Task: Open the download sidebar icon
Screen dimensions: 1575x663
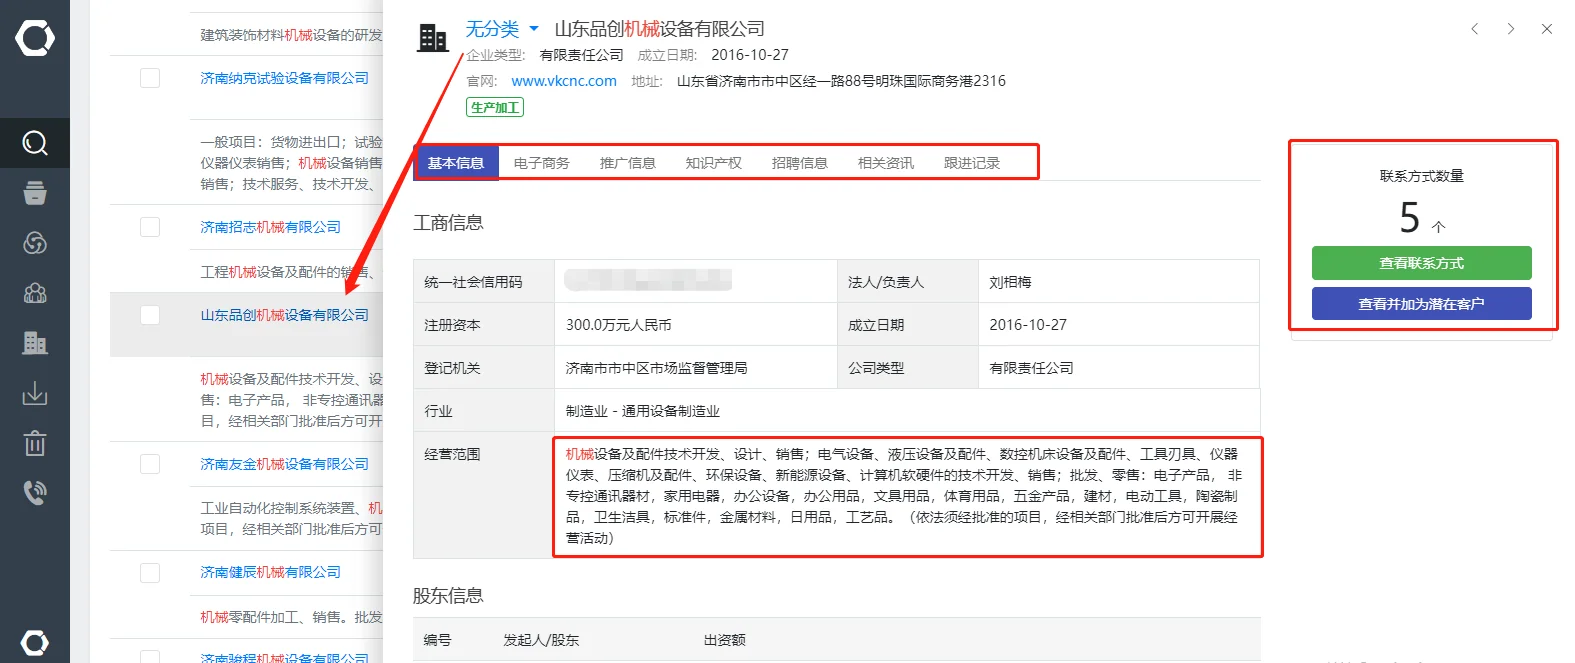Action: 35,393
